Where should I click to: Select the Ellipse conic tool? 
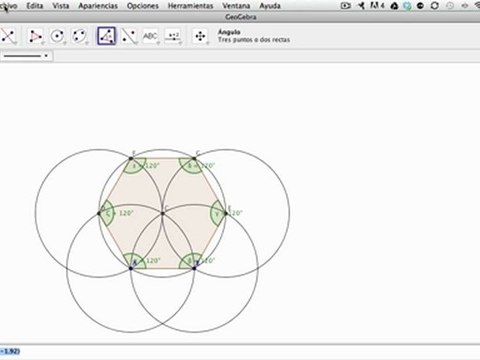point(79,36)
